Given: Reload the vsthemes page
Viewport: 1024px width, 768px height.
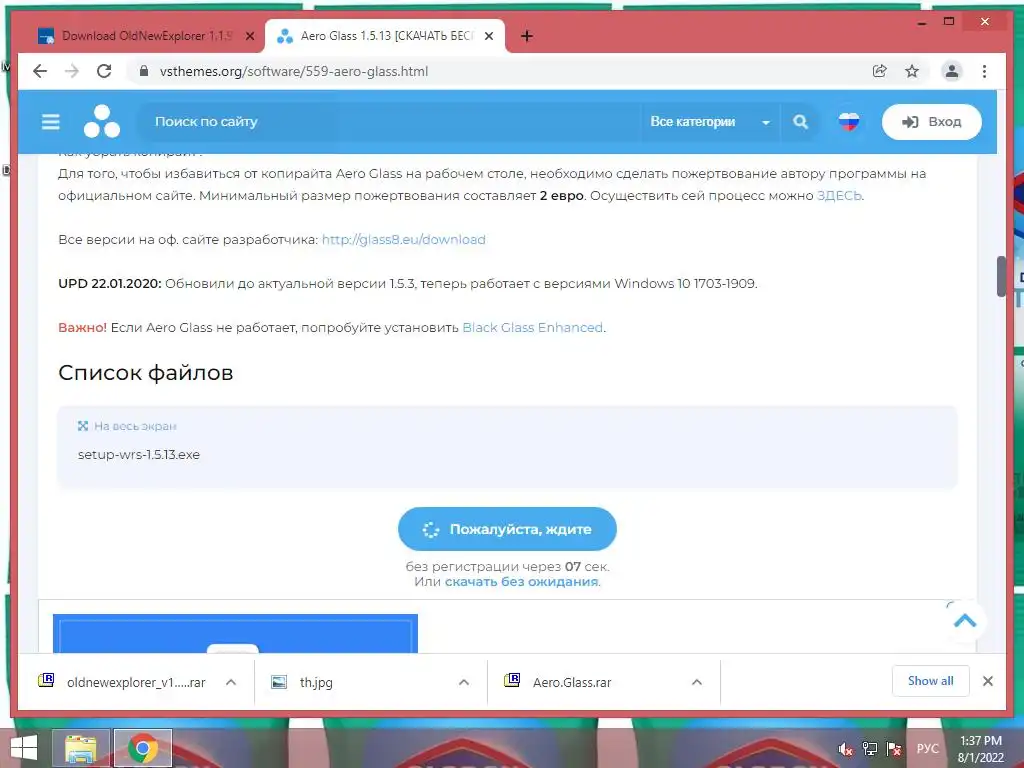Looking at the screenshot, I should pos(104,71).
